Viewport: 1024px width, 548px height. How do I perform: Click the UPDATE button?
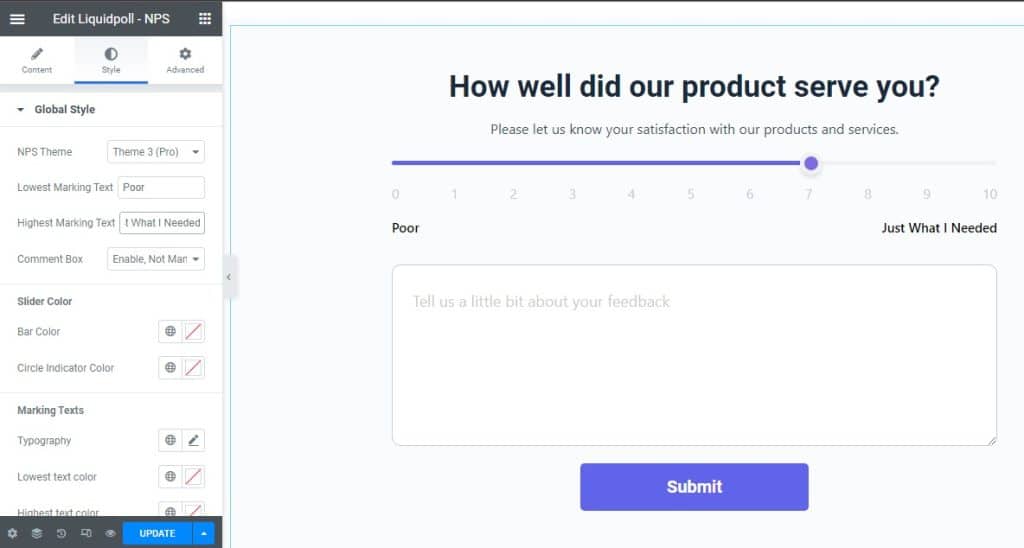(x=157, y=533)
